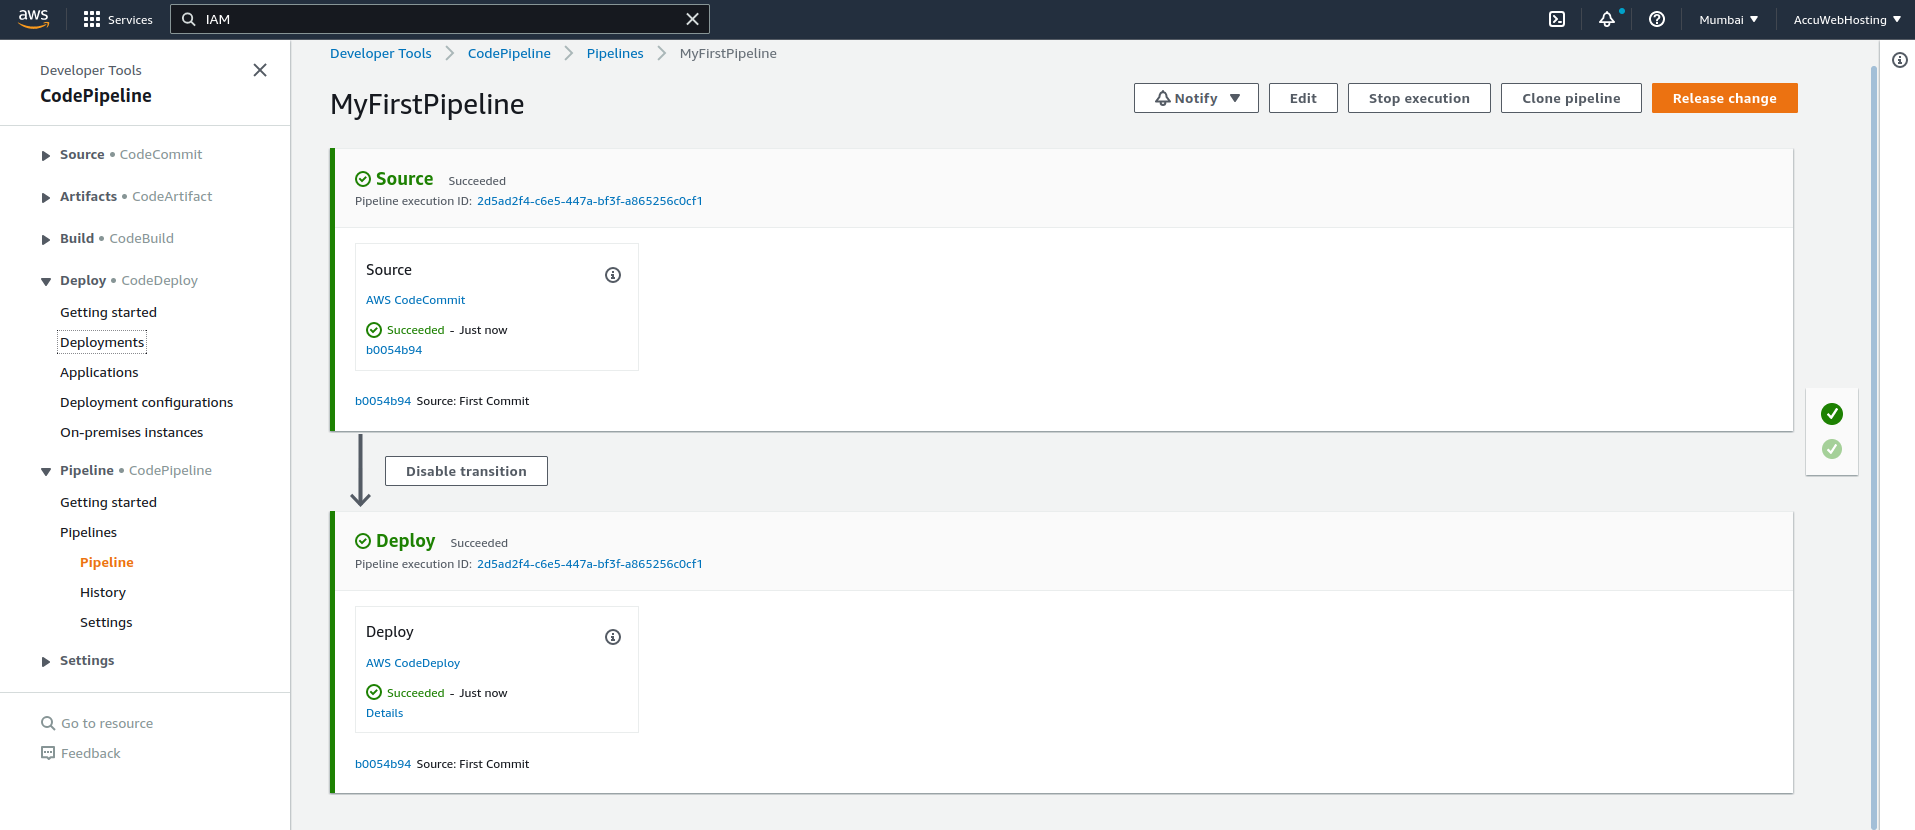
Task: Click the AWS logo home icon
Action: pyautogui.click(x=34, y=19)
